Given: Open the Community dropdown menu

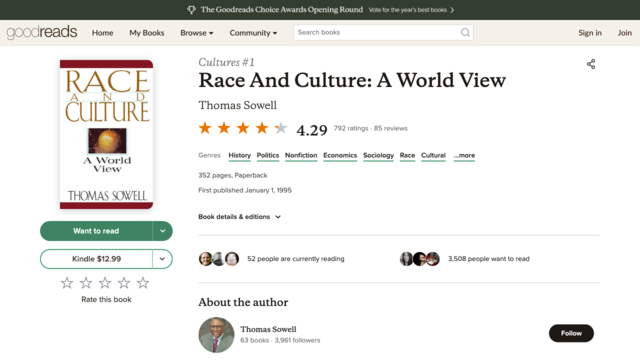Looking at the screenshot, I should 253,33.
